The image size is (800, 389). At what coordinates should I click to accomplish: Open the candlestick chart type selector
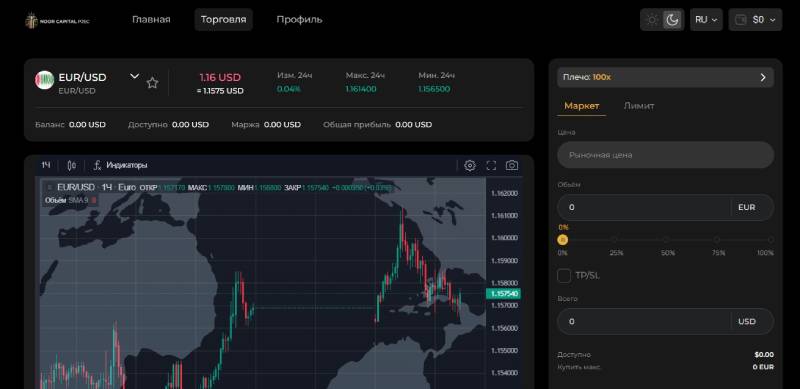point(72,165)
